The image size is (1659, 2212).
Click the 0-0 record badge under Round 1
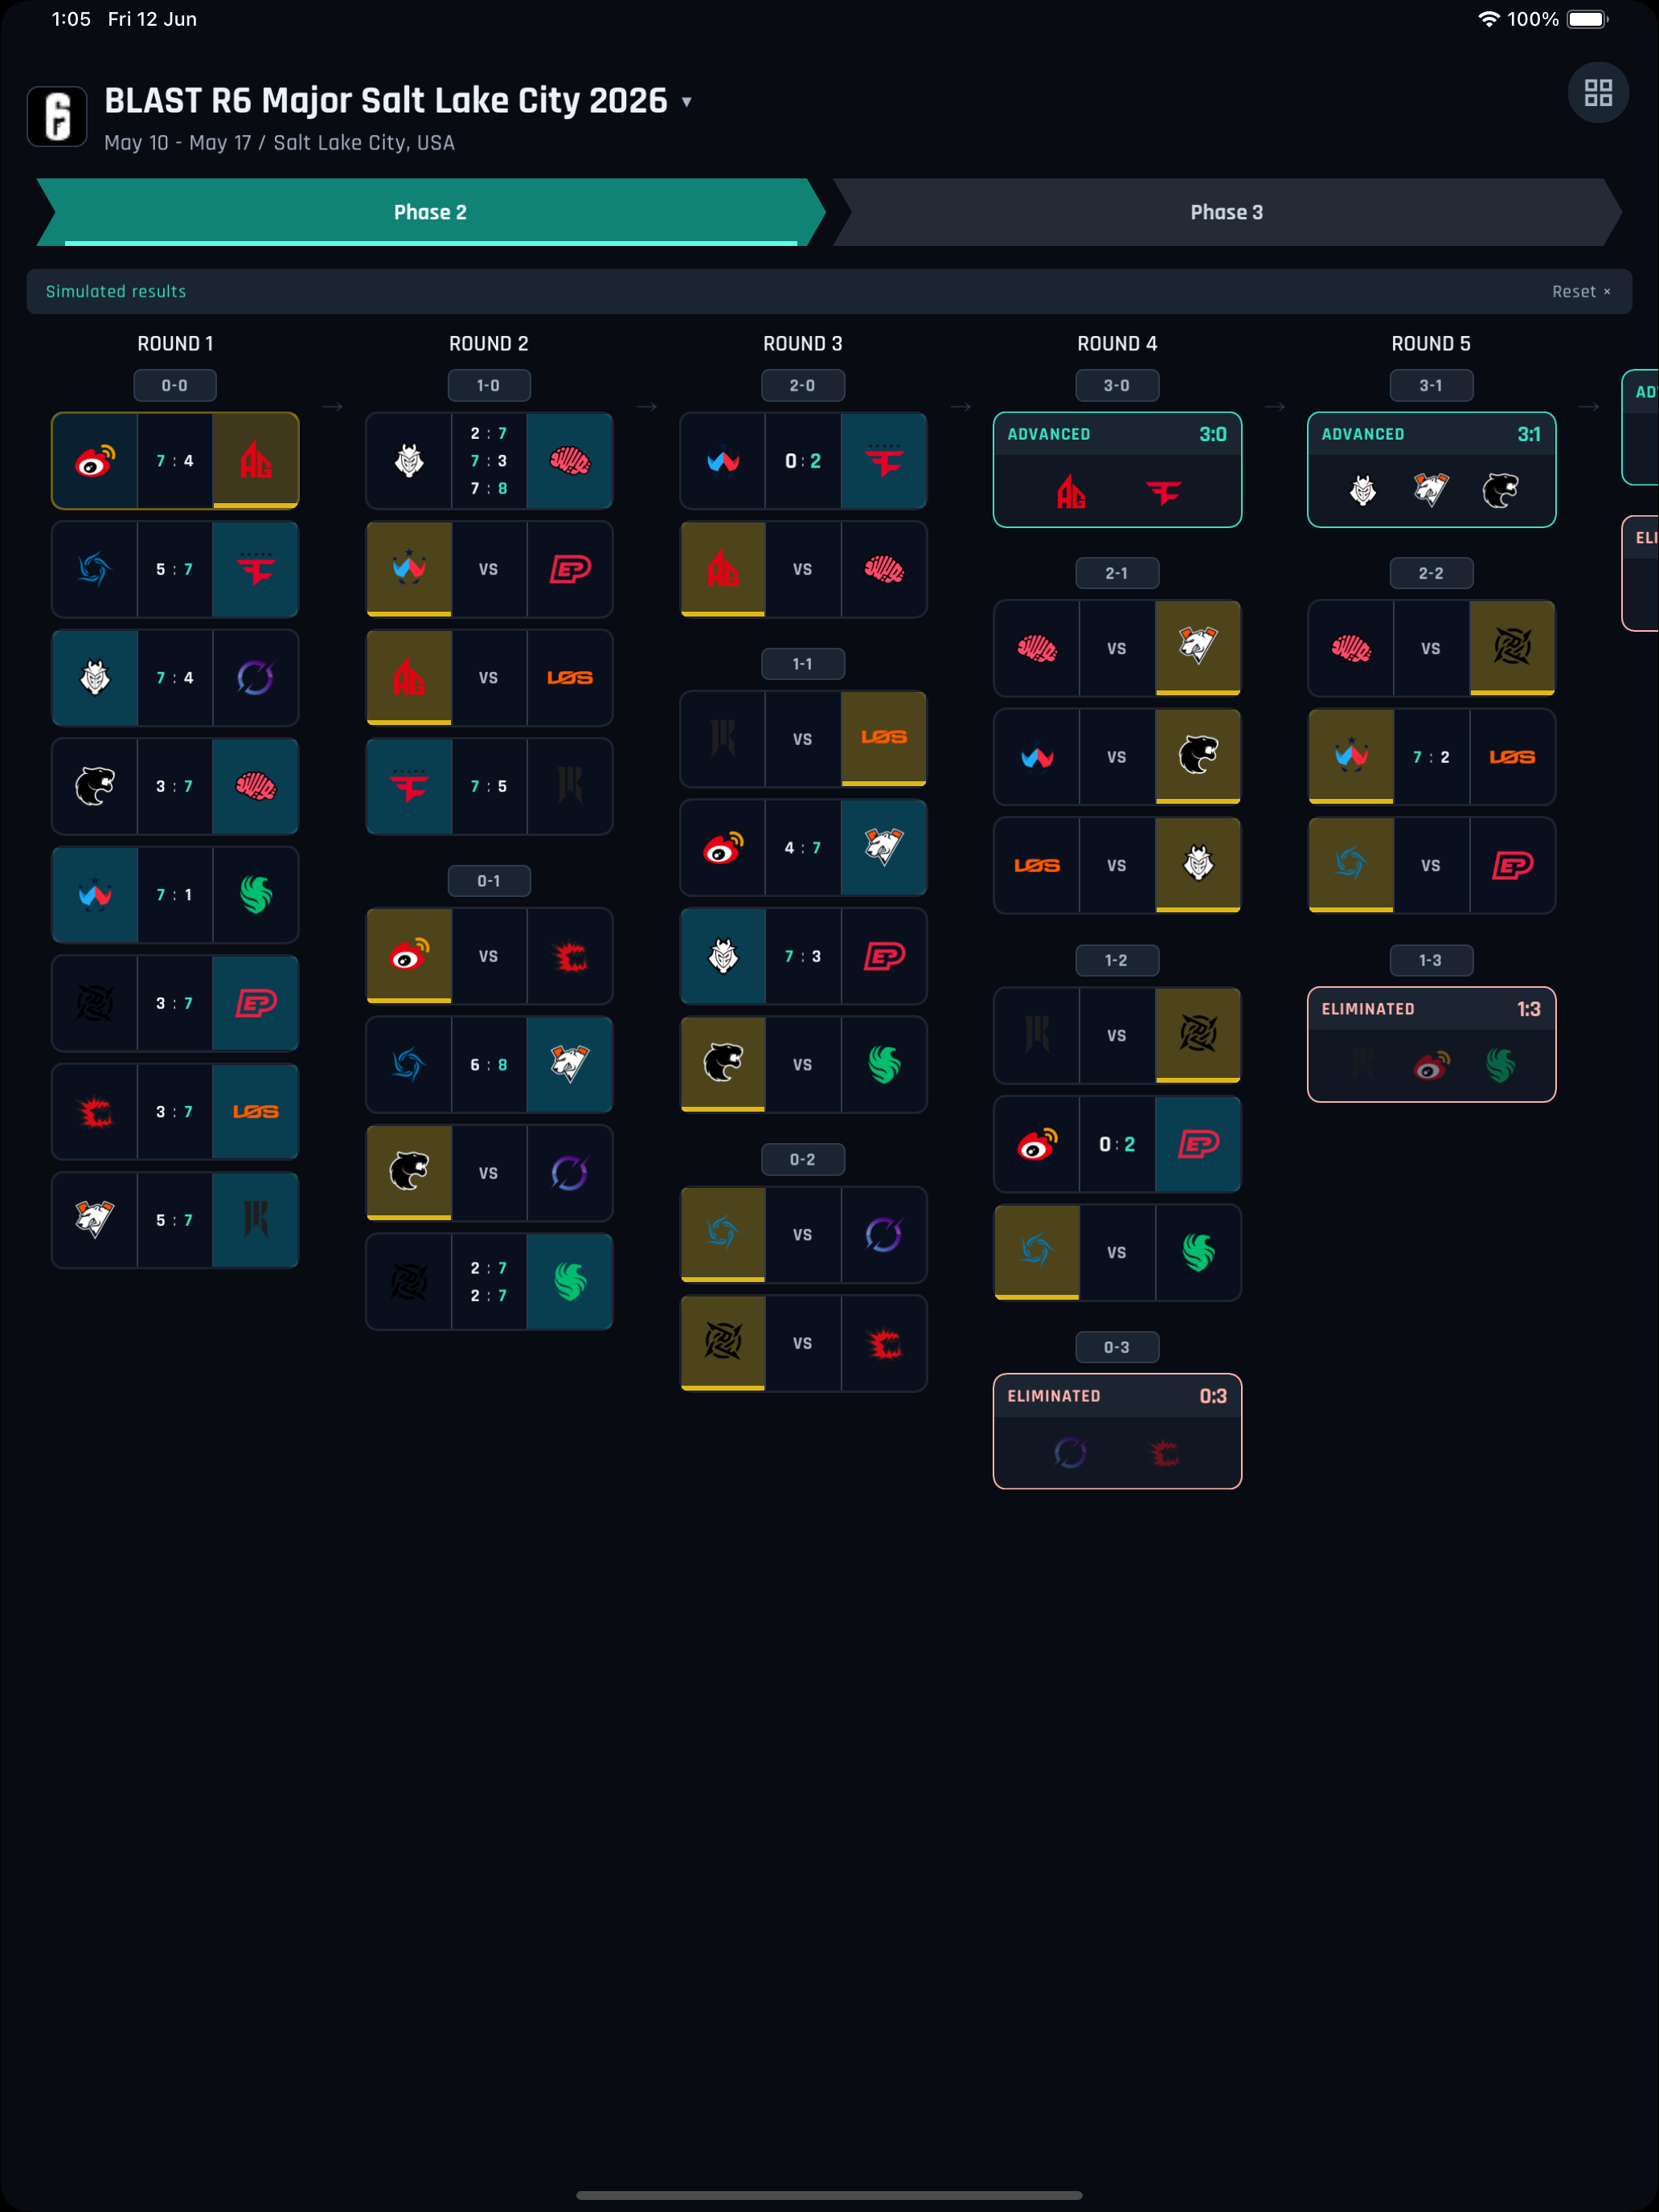pos(175,386)
